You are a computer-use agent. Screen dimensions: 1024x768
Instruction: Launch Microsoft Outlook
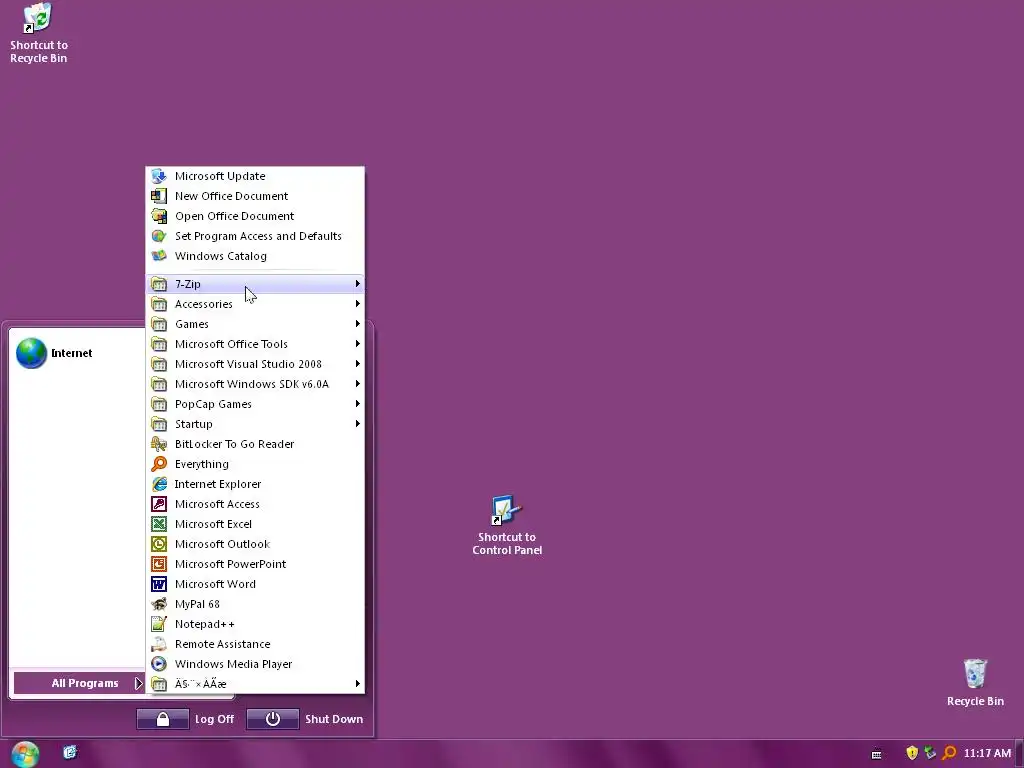coord(255,544)
